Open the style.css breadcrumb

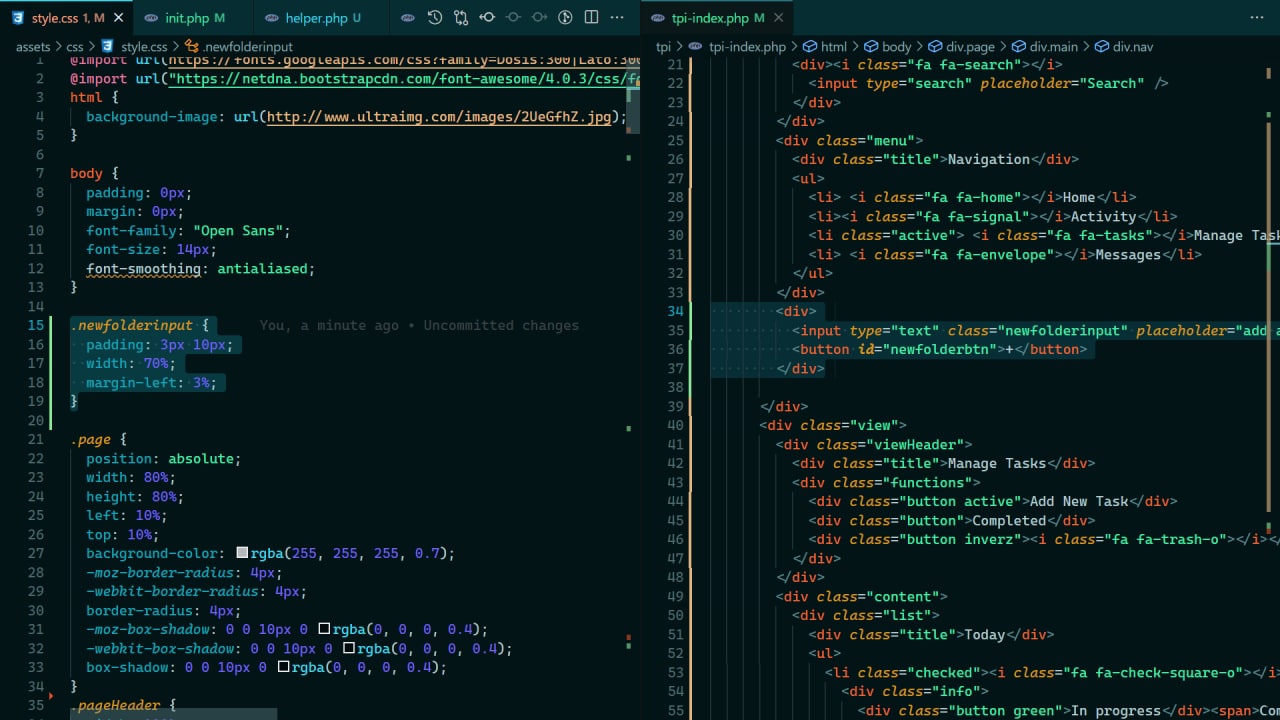[x=144, y=47]
